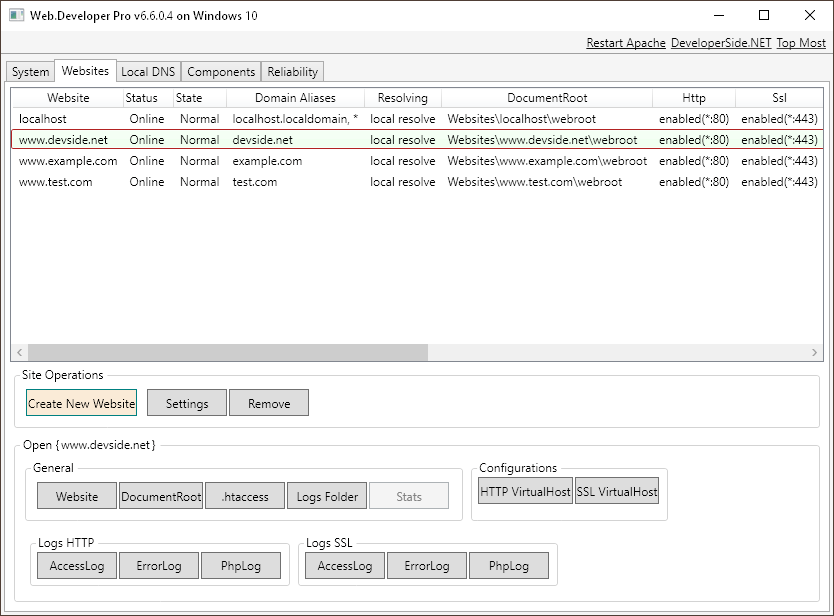Image resolution: width=834 pixels, height=616 pixels.
Task: Open the .htaccess file button
Action: click(x=245, y=496)
